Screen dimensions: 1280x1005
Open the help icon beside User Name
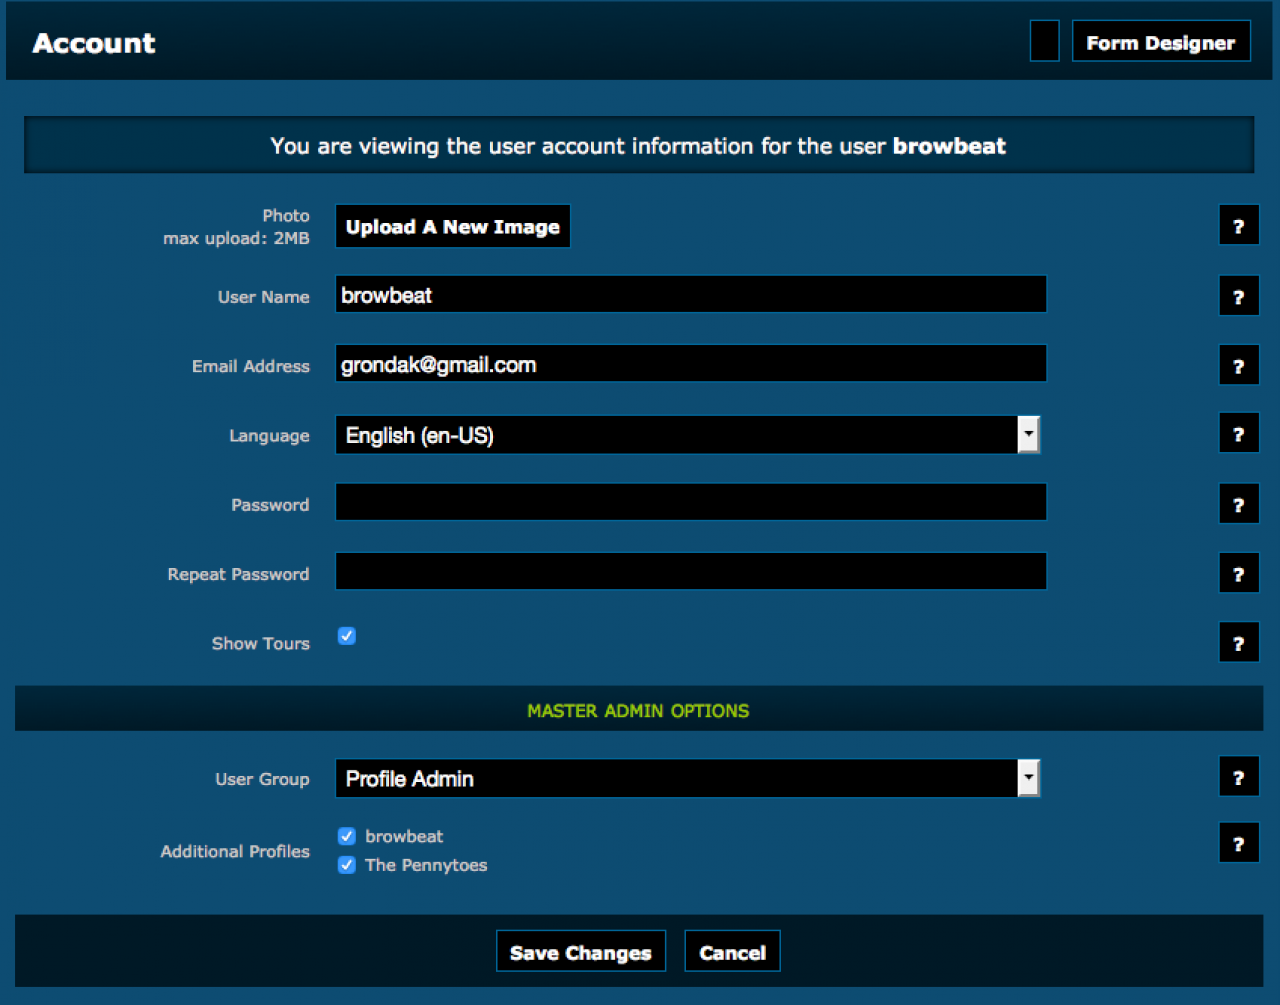tap(1238, 297)
